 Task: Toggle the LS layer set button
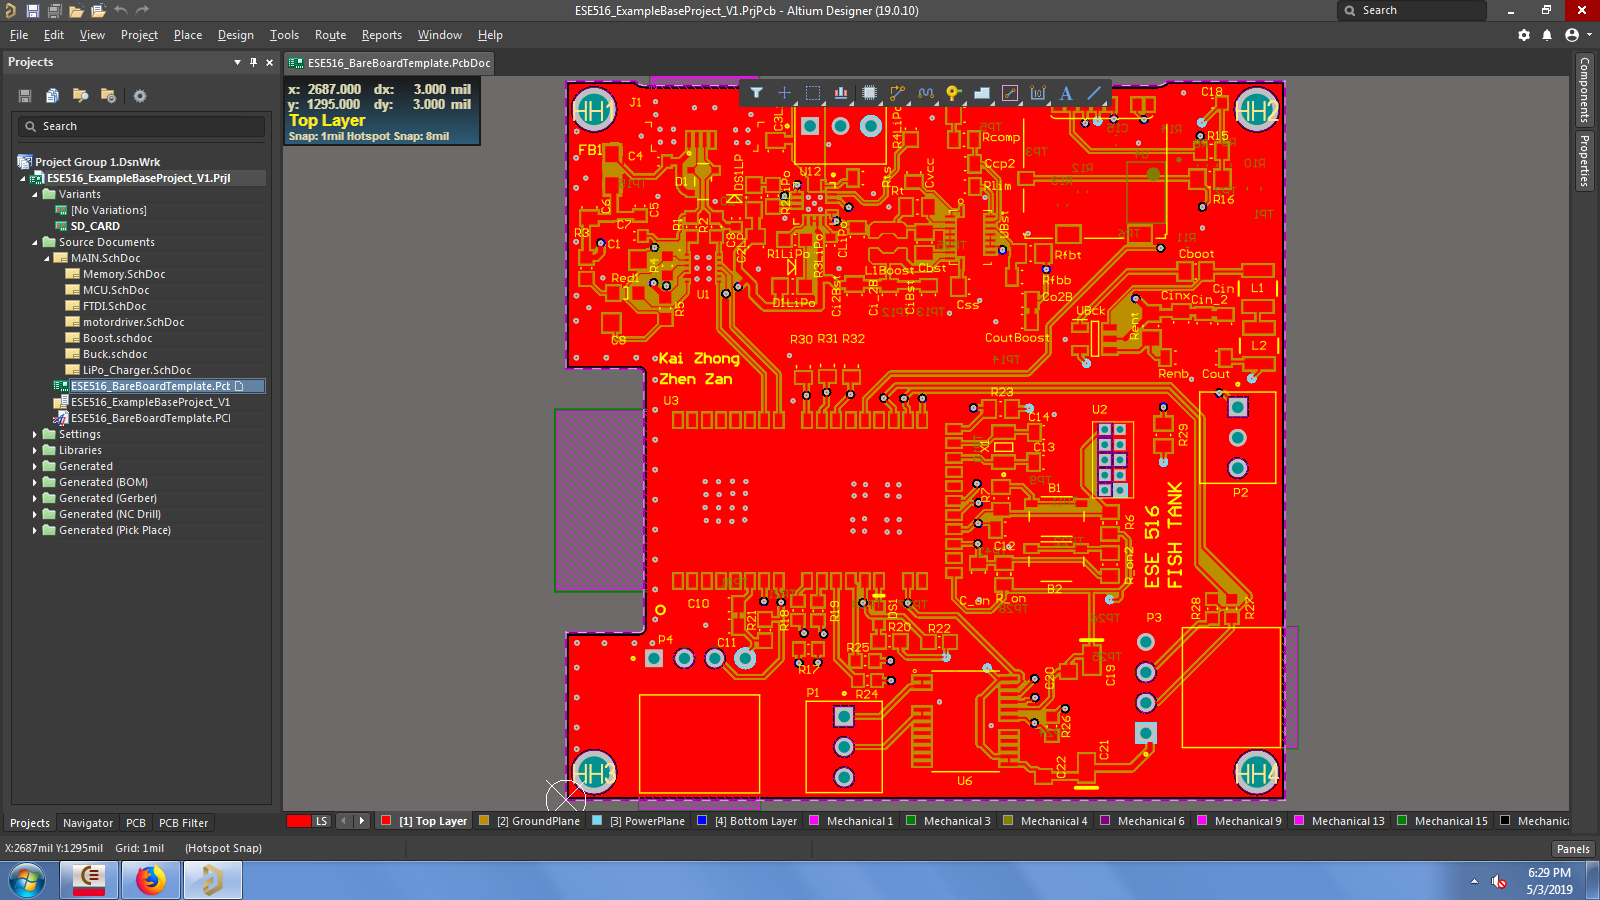321,821
